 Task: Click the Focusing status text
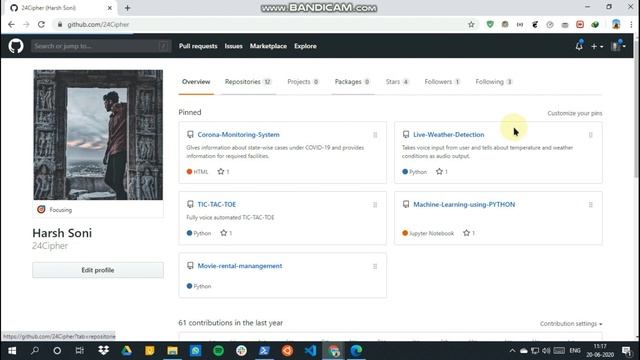(x=61, y=210)
